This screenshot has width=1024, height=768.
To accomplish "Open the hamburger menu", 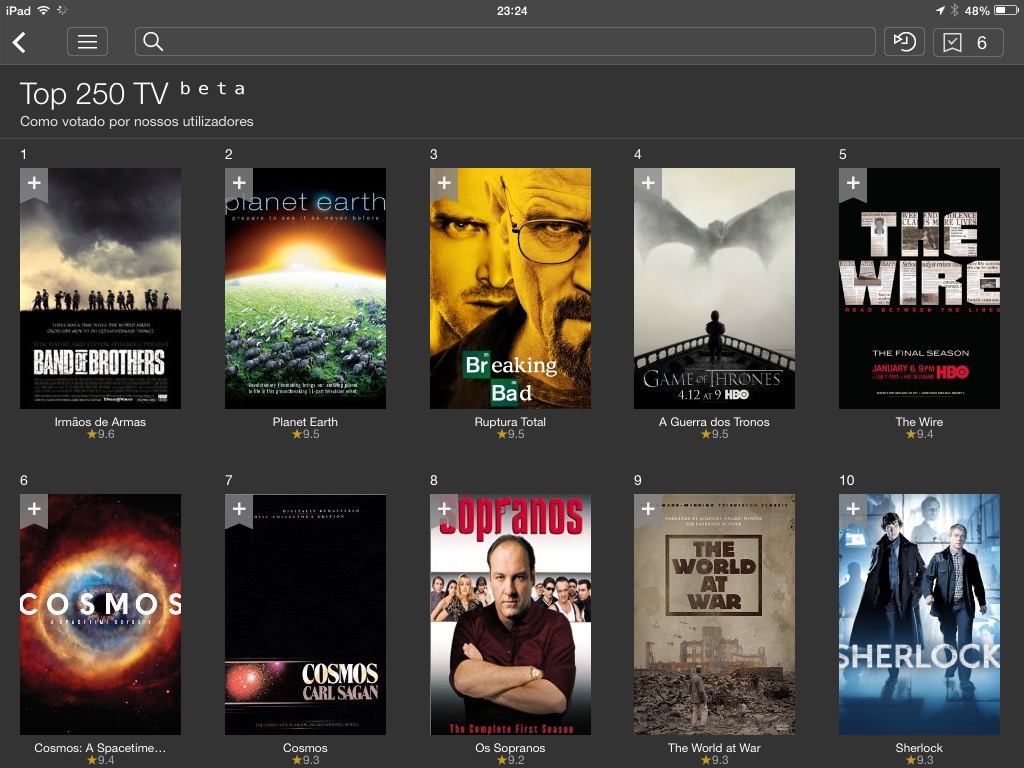I will click(87, 42).
